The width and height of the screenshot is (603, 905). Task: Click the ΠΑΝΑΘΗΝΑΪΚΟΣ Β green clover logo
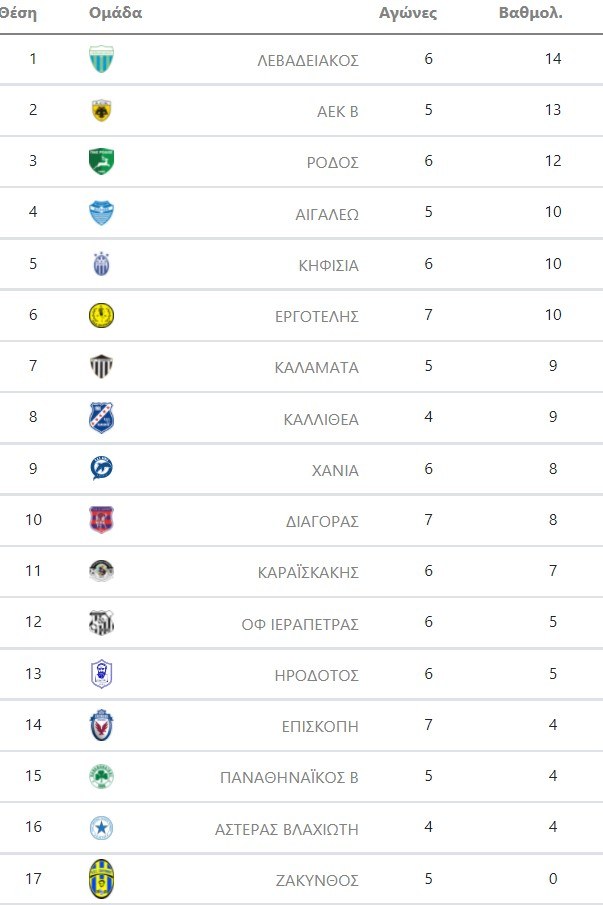[x=101, y=777]
